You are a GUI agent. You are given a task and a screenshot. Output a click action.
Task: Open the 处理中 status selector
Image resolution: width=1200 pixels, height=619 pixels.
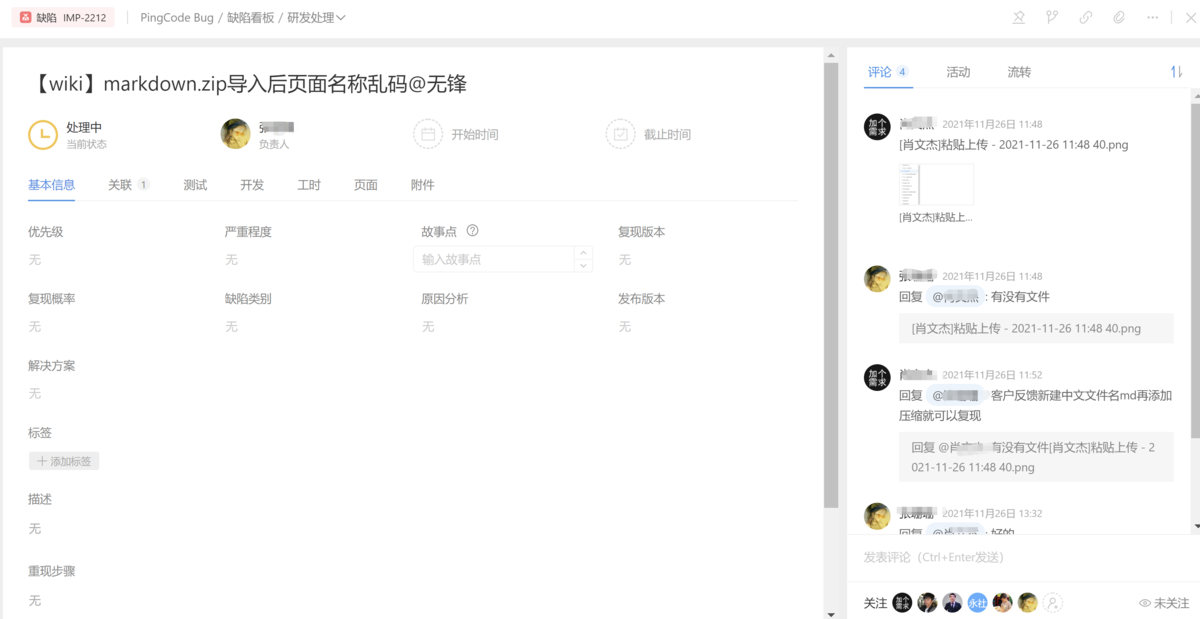(43, 134)
